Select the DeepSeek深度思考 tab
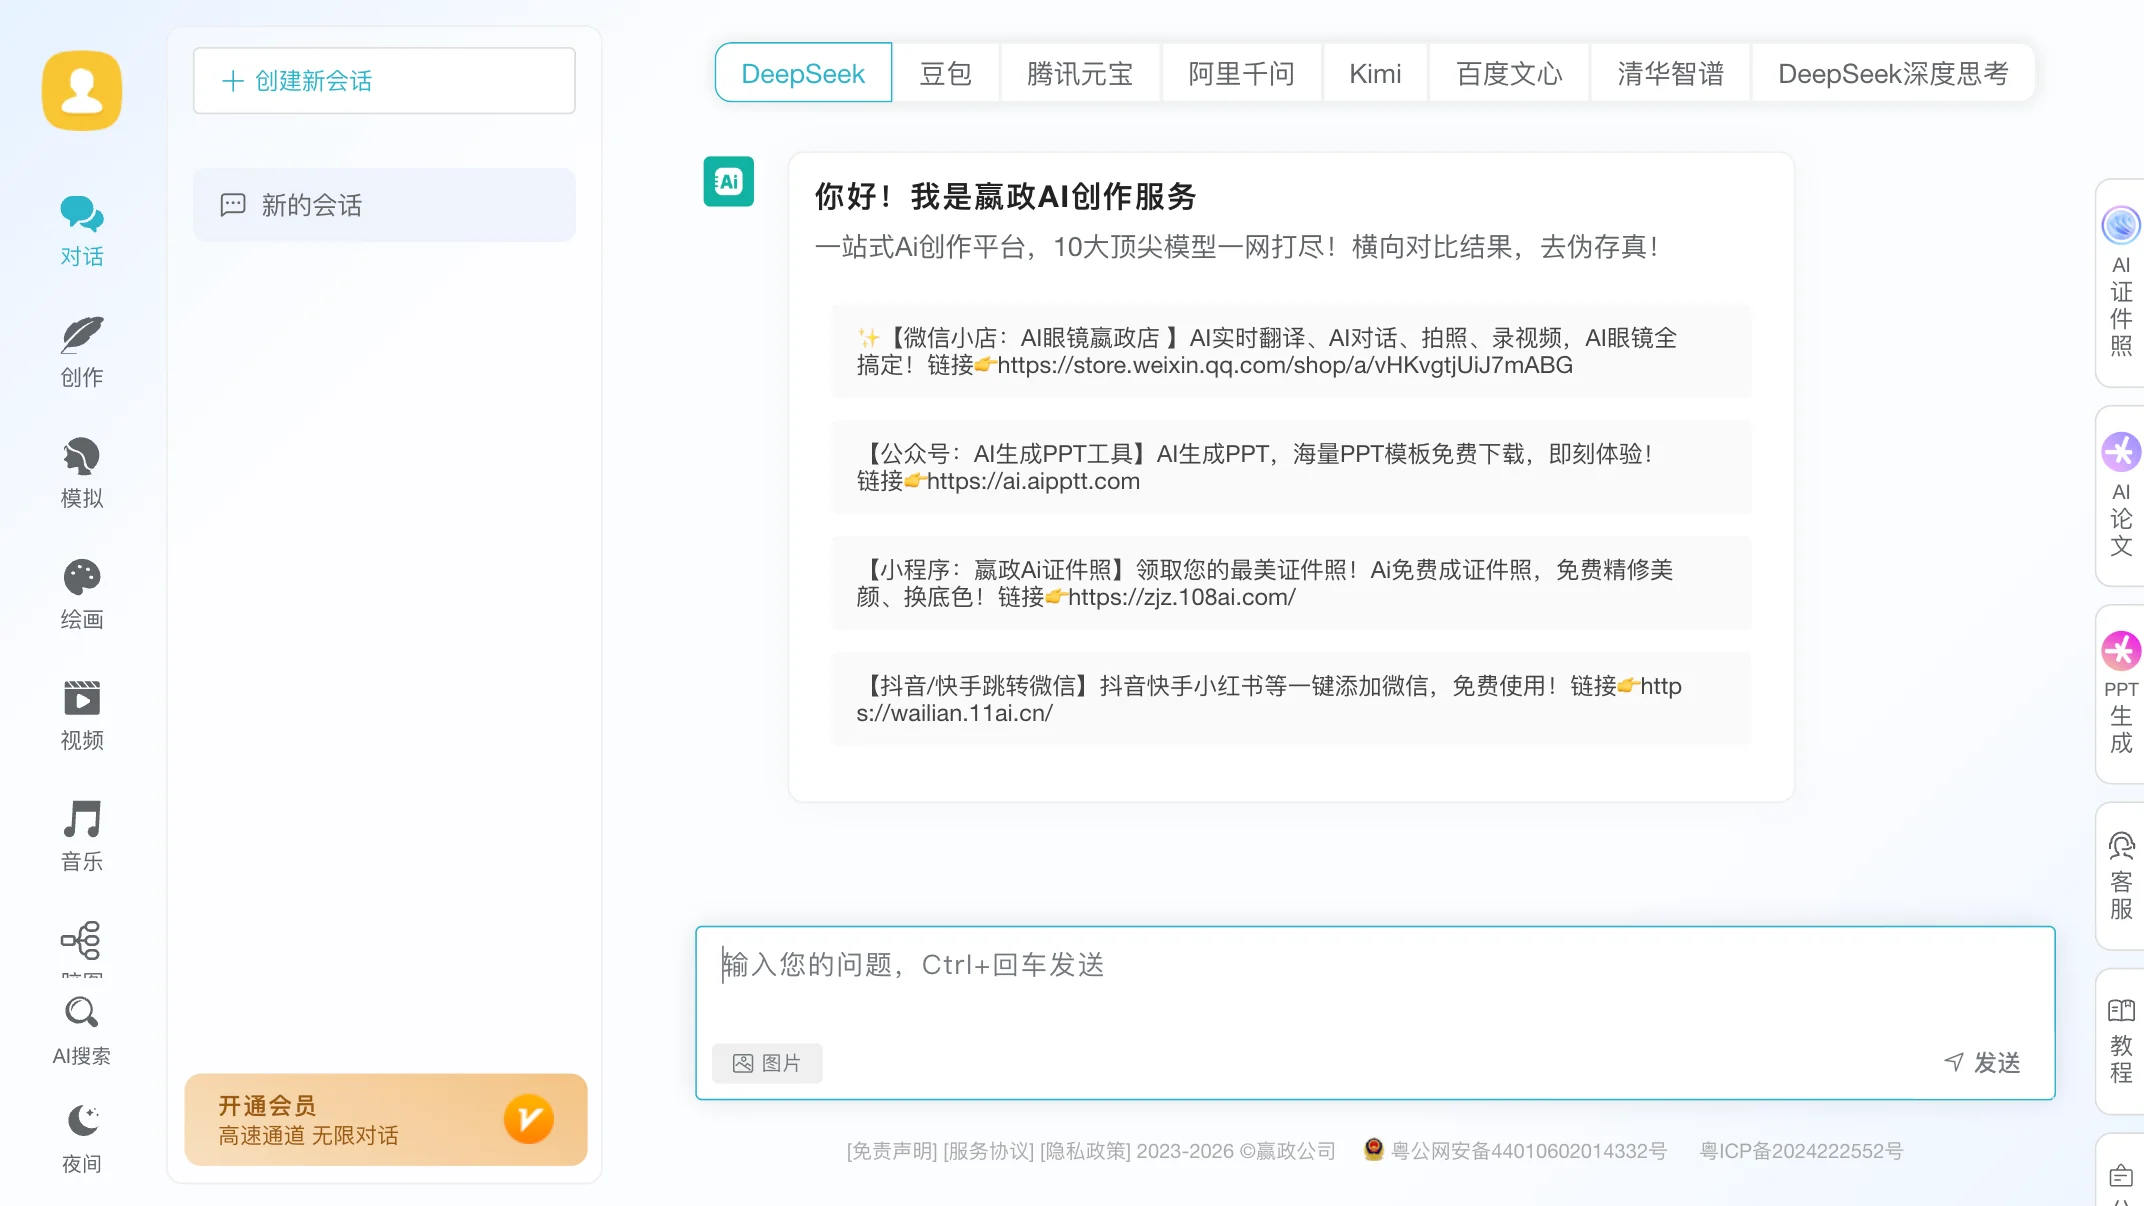Screen dimensions: 2144x1206 click(1892, 73)
